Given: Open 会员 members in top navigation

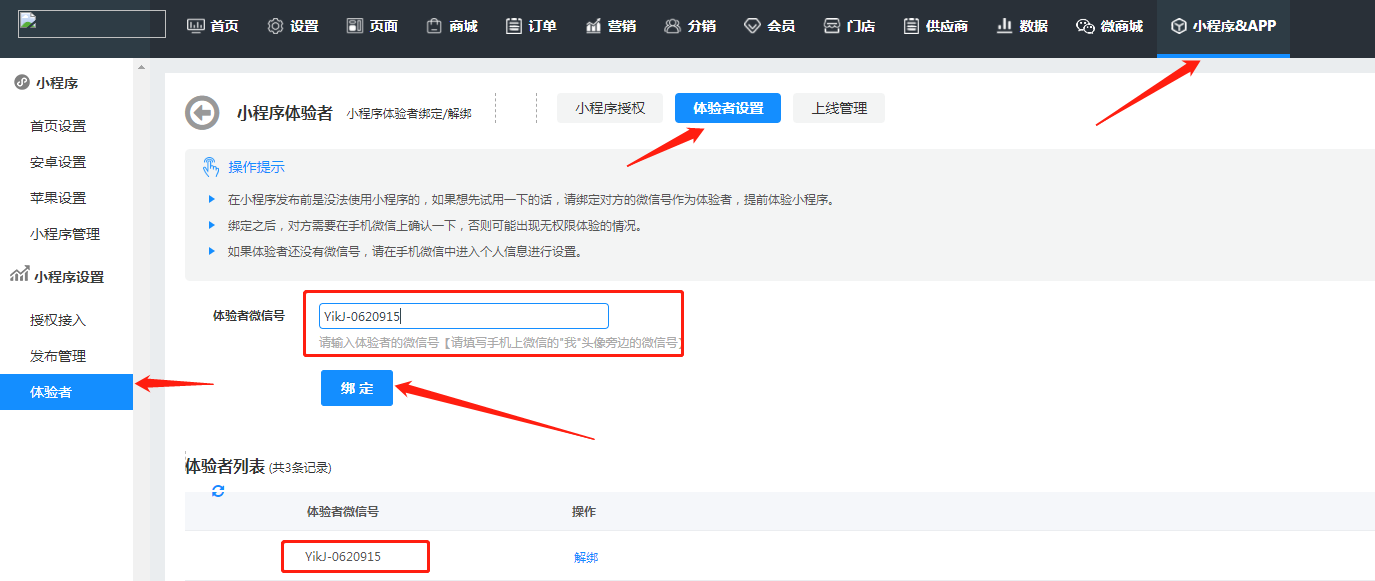Looking at the screenshot, I should point(769,26).
